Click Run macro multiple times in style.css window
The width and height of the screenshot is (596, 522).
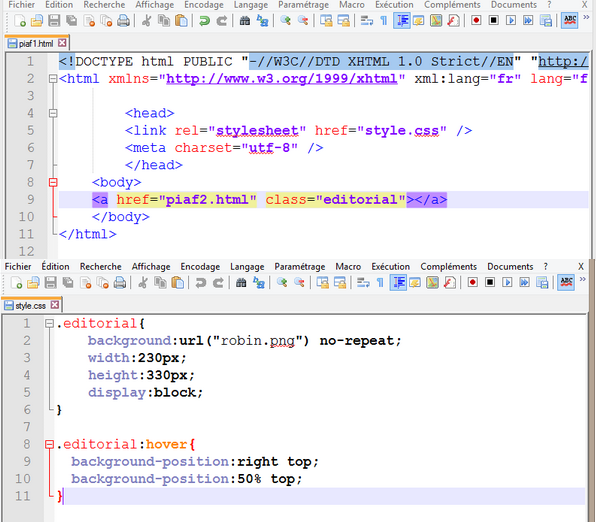[525, 282]
